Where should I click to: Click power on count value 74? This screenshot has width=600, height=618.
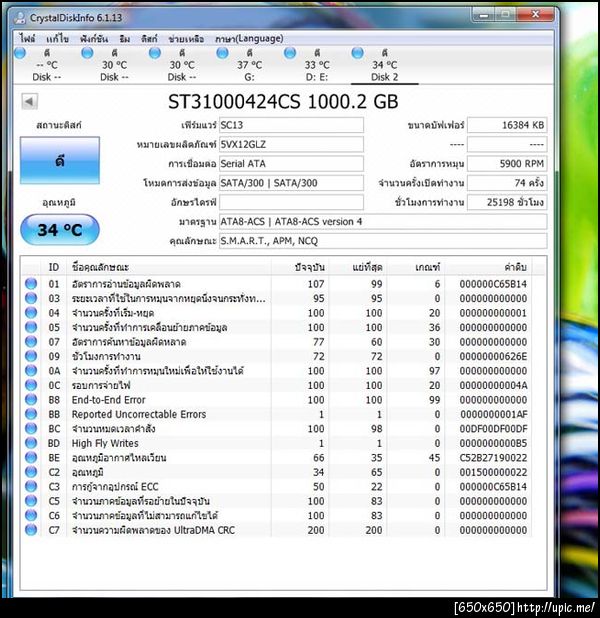tap(507, 183)
